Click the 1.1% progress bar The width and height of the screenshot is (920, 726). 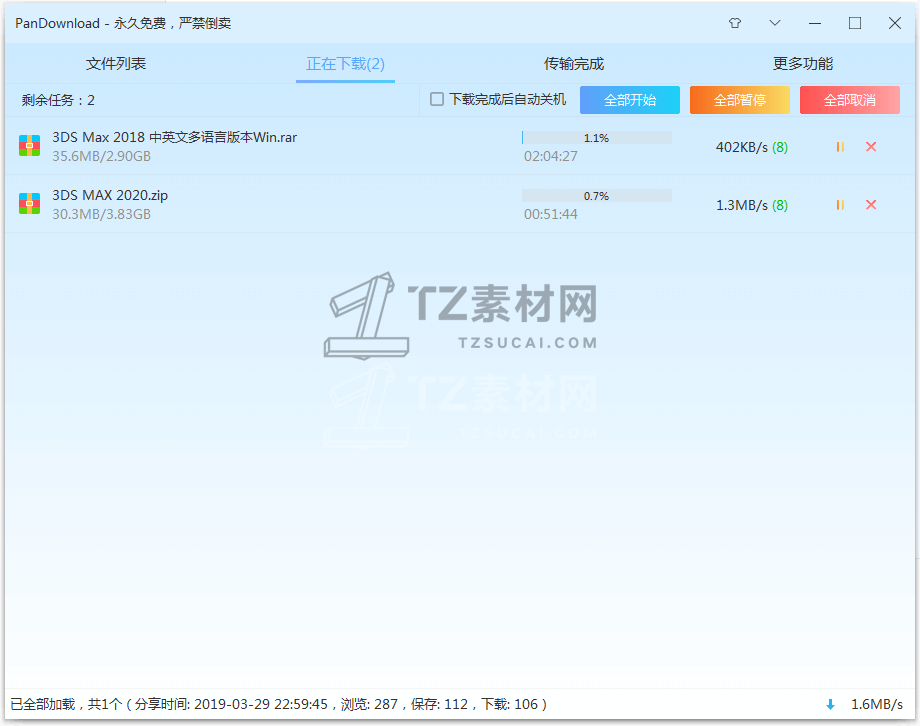tap(597, 138)
